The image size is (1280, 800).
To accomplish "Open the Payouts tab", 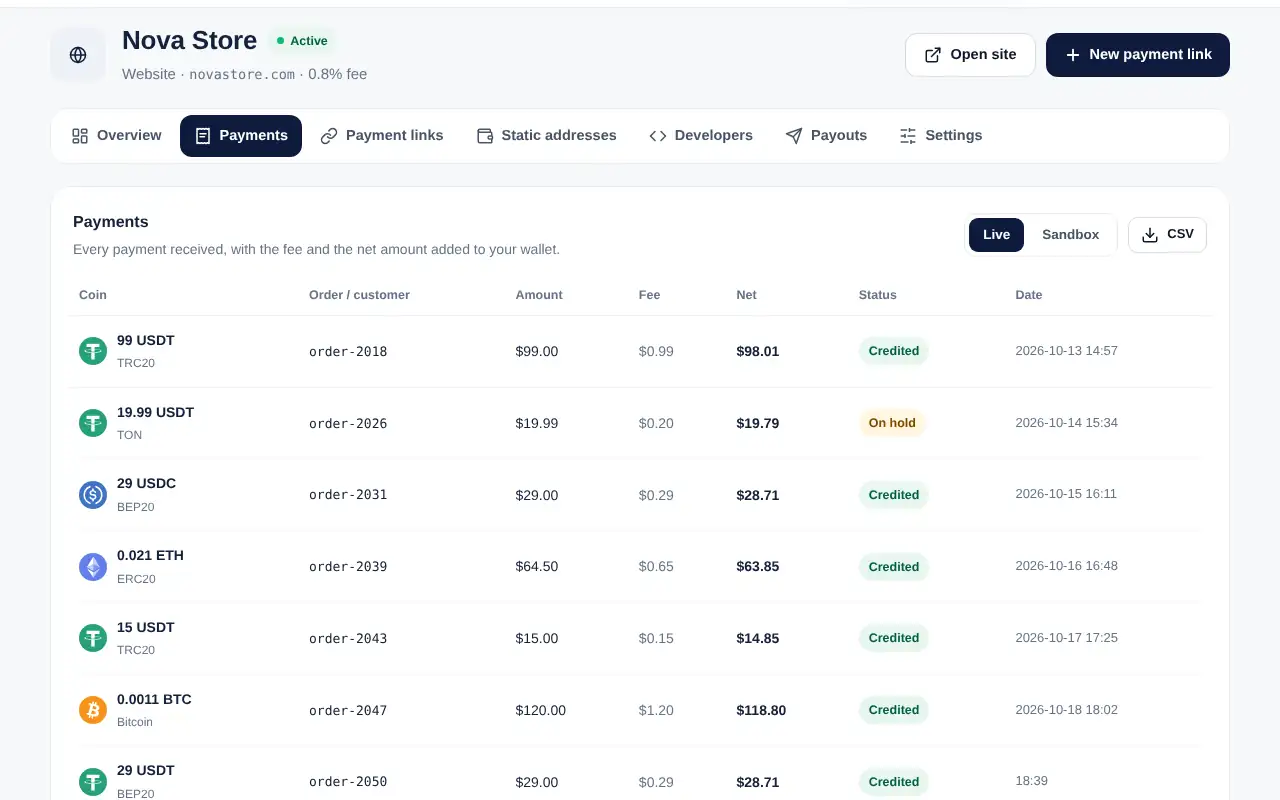I will click(x=826, y=136).
